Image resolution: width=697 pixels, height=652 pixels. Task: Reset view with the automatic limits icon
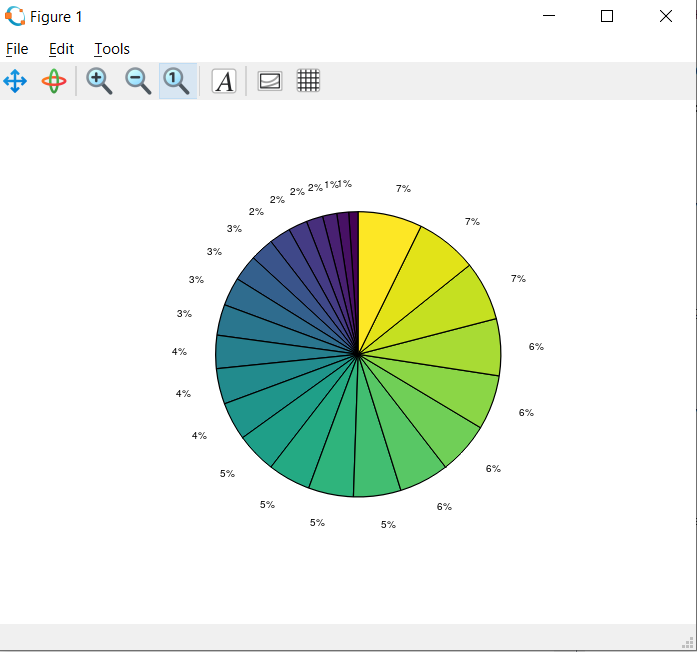(x=177, y=81)
